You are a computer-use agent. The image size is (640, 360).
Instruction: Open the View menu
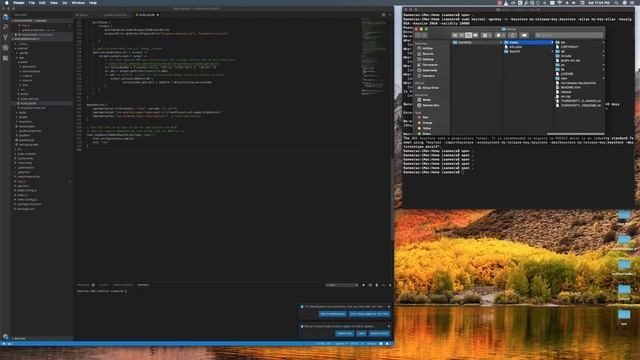pos(53,3)
